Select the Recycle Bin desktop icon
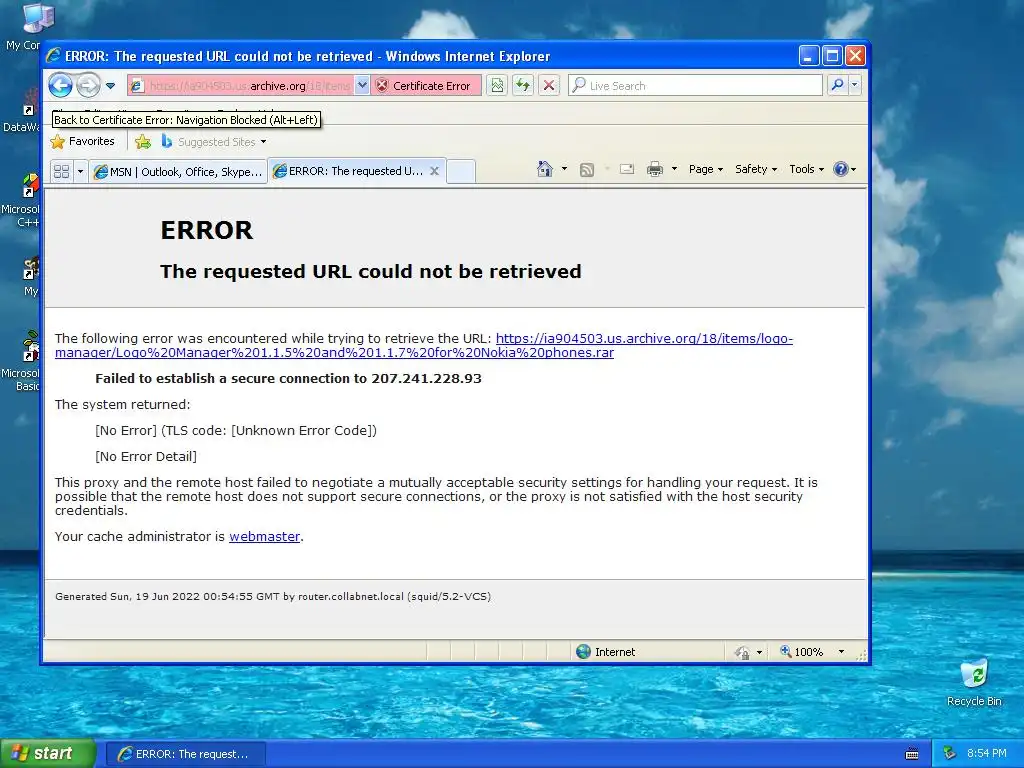Image resolution: width=1024 pixels, height=768 pixels. (x=974, y=682)
